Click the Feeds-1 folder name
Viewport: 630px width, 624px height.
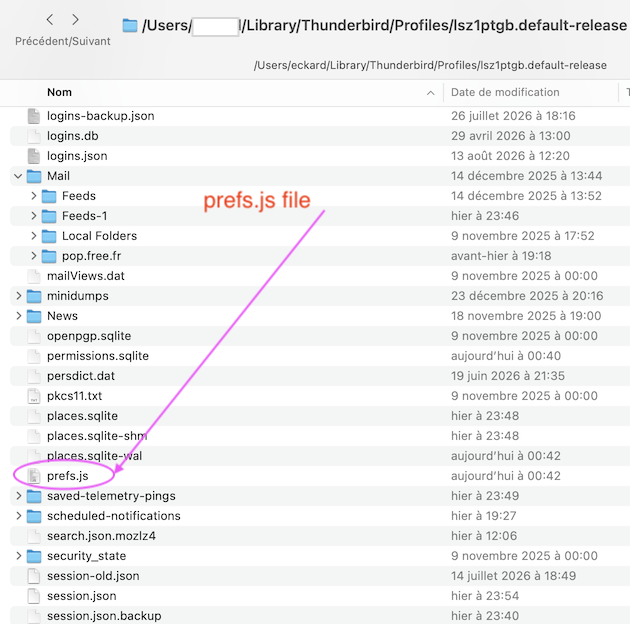84,216
